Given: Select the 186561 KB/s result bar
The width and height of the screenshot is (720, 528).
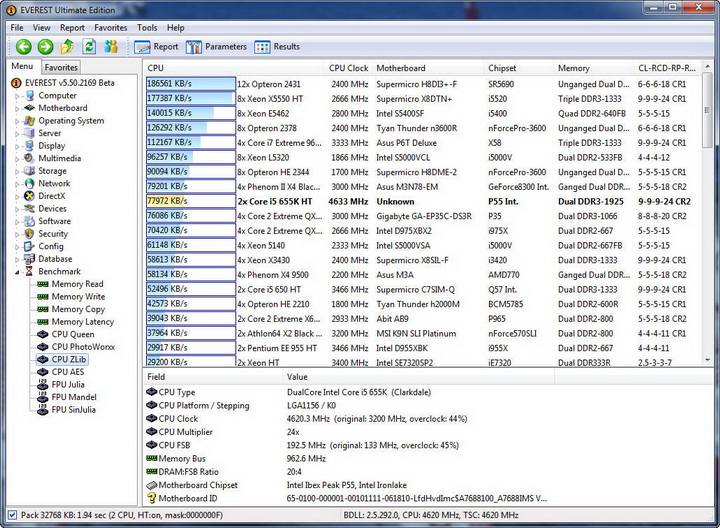Looking at the screenshot, I should point(191,84).
